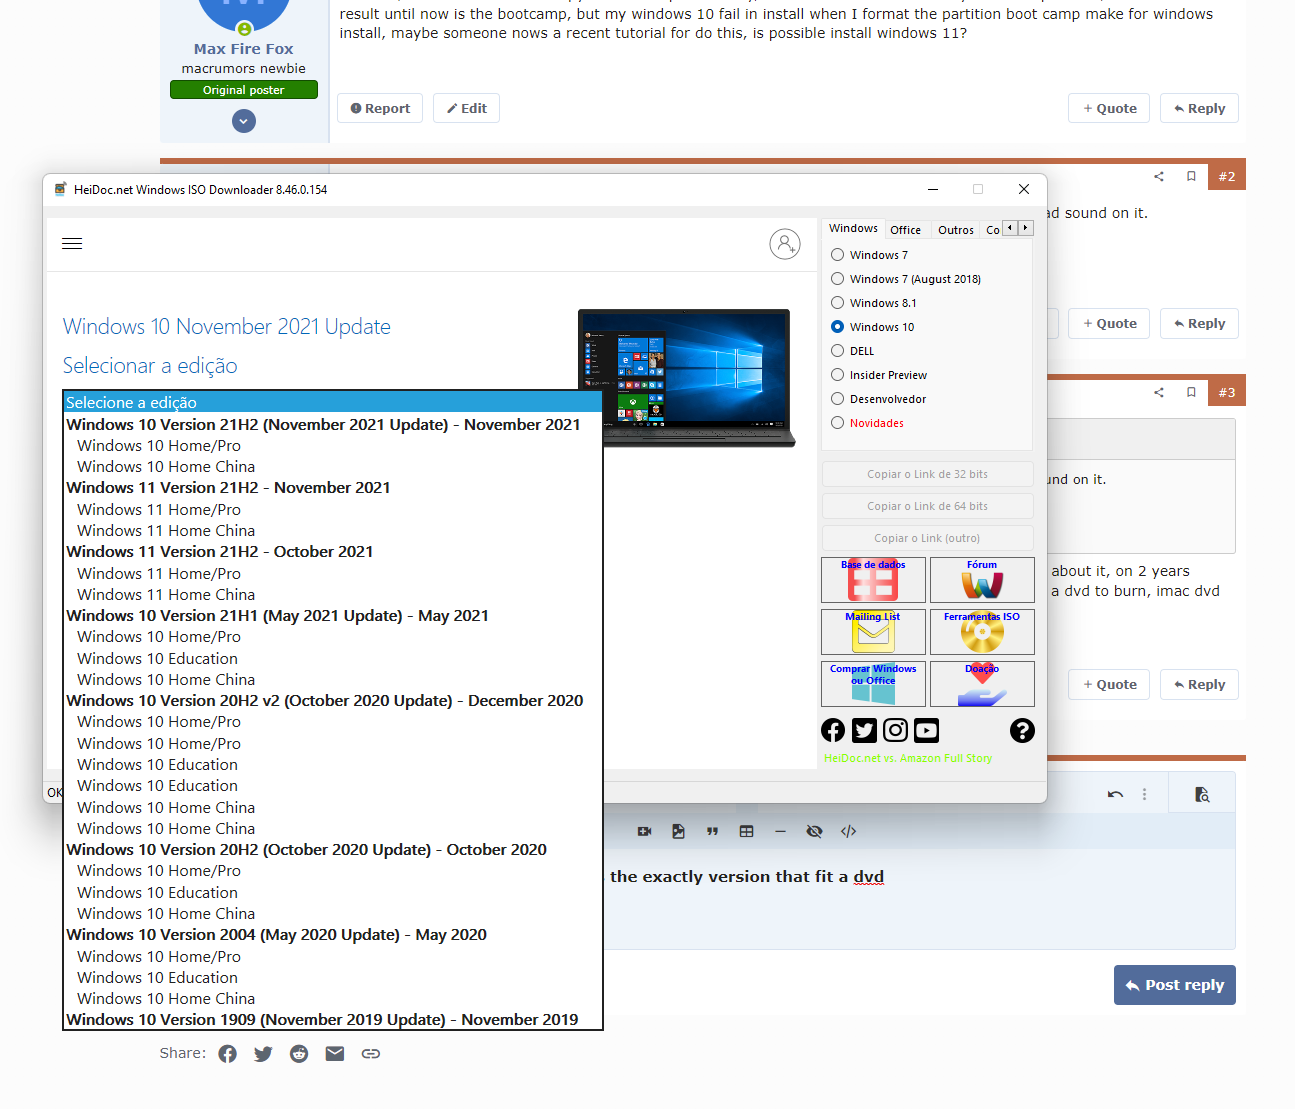Click Copiar o Link de 32 bits
Image resolution: width=1295 pixels, height=1109 pixels.
[x=928, y=474]
